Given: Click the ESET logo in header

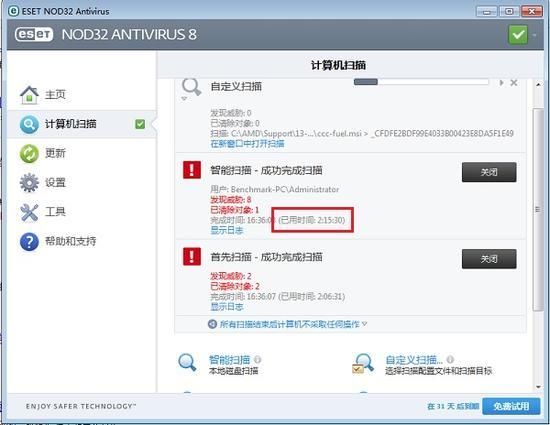Looking at the screenshot, I should point(34,34).
